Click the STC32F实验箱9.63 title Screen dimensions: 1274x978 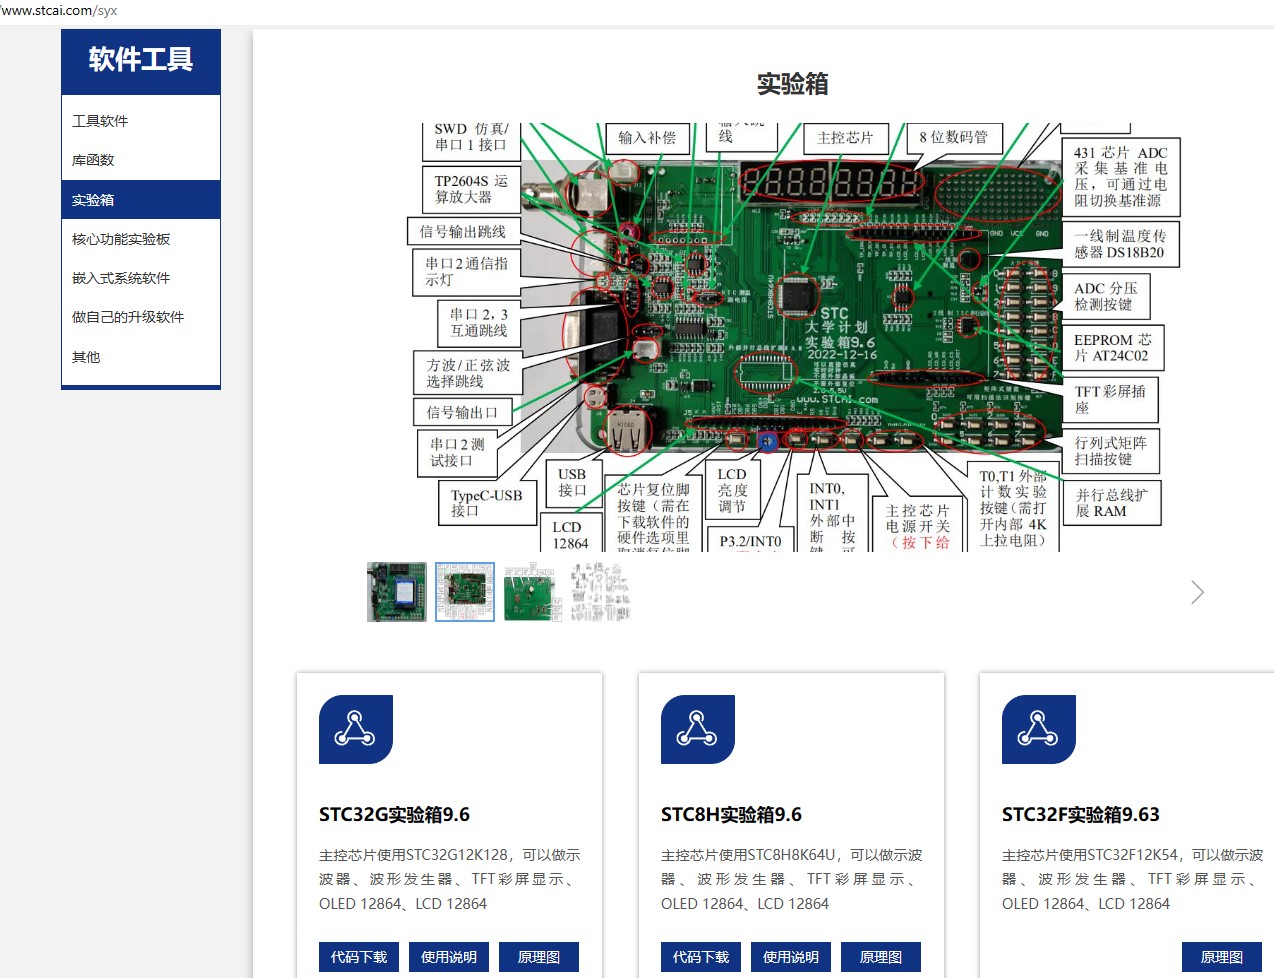1081,815
